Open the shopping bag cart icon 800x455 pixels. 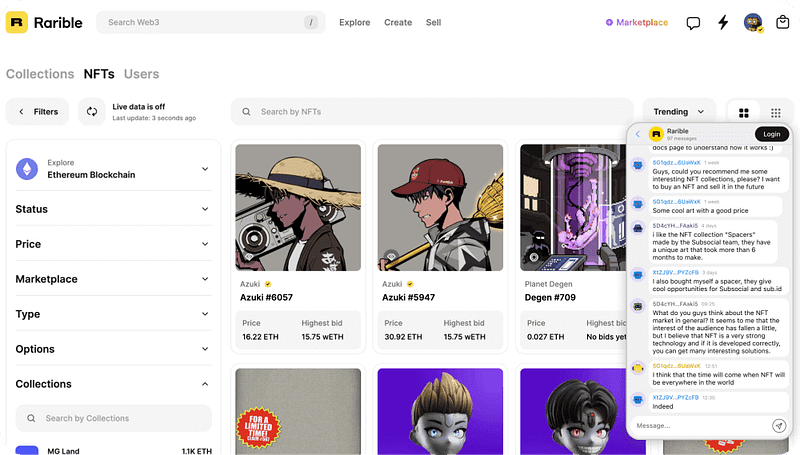coord(782,22)
